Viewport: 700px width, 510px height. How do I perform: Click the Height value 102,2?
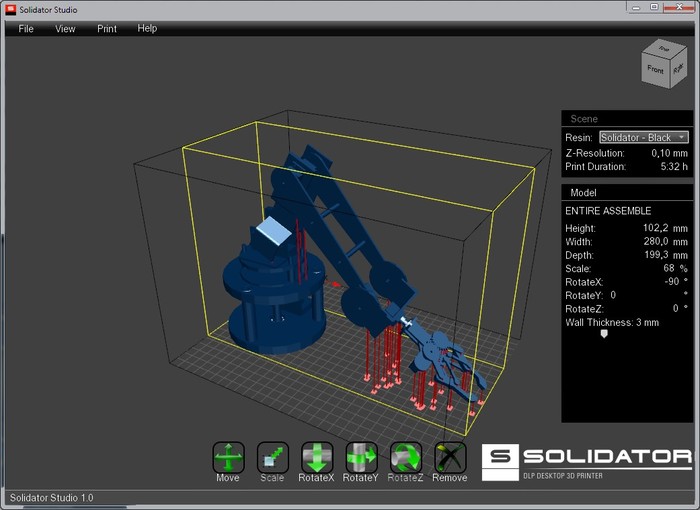(655, 228)
